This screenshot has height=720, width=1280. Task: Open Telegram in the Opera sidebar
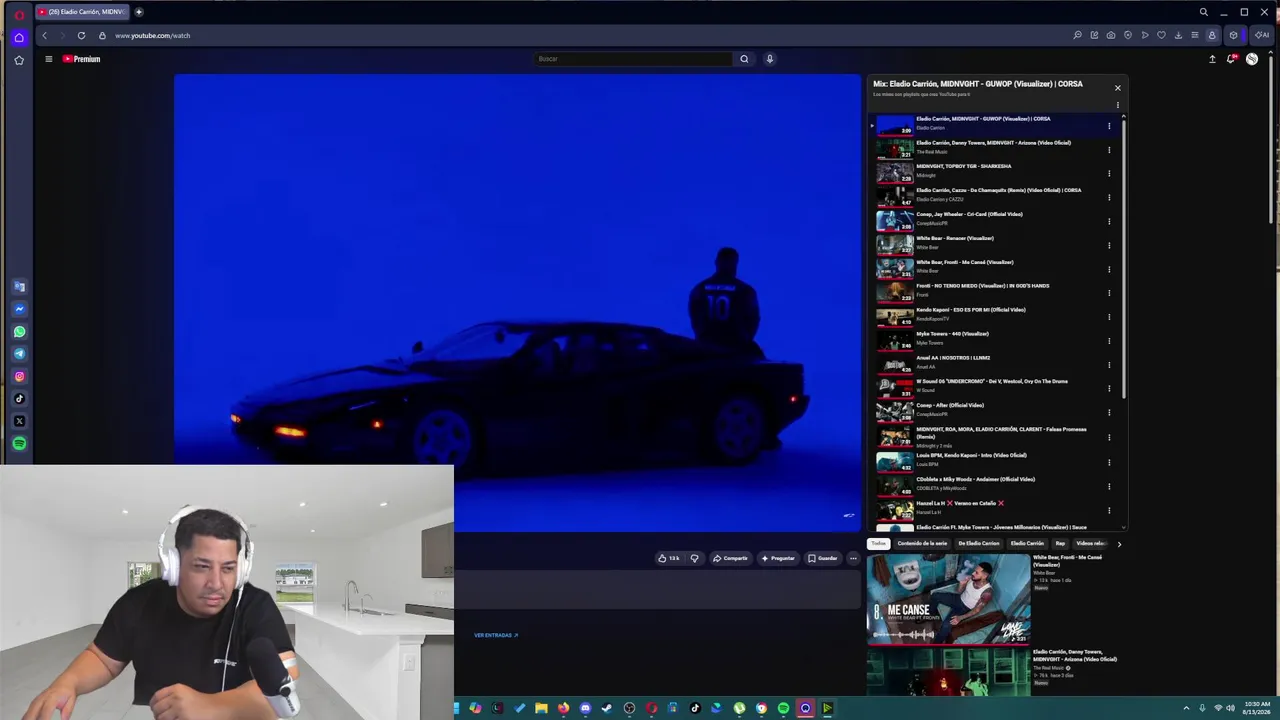[x=19, y=354]
